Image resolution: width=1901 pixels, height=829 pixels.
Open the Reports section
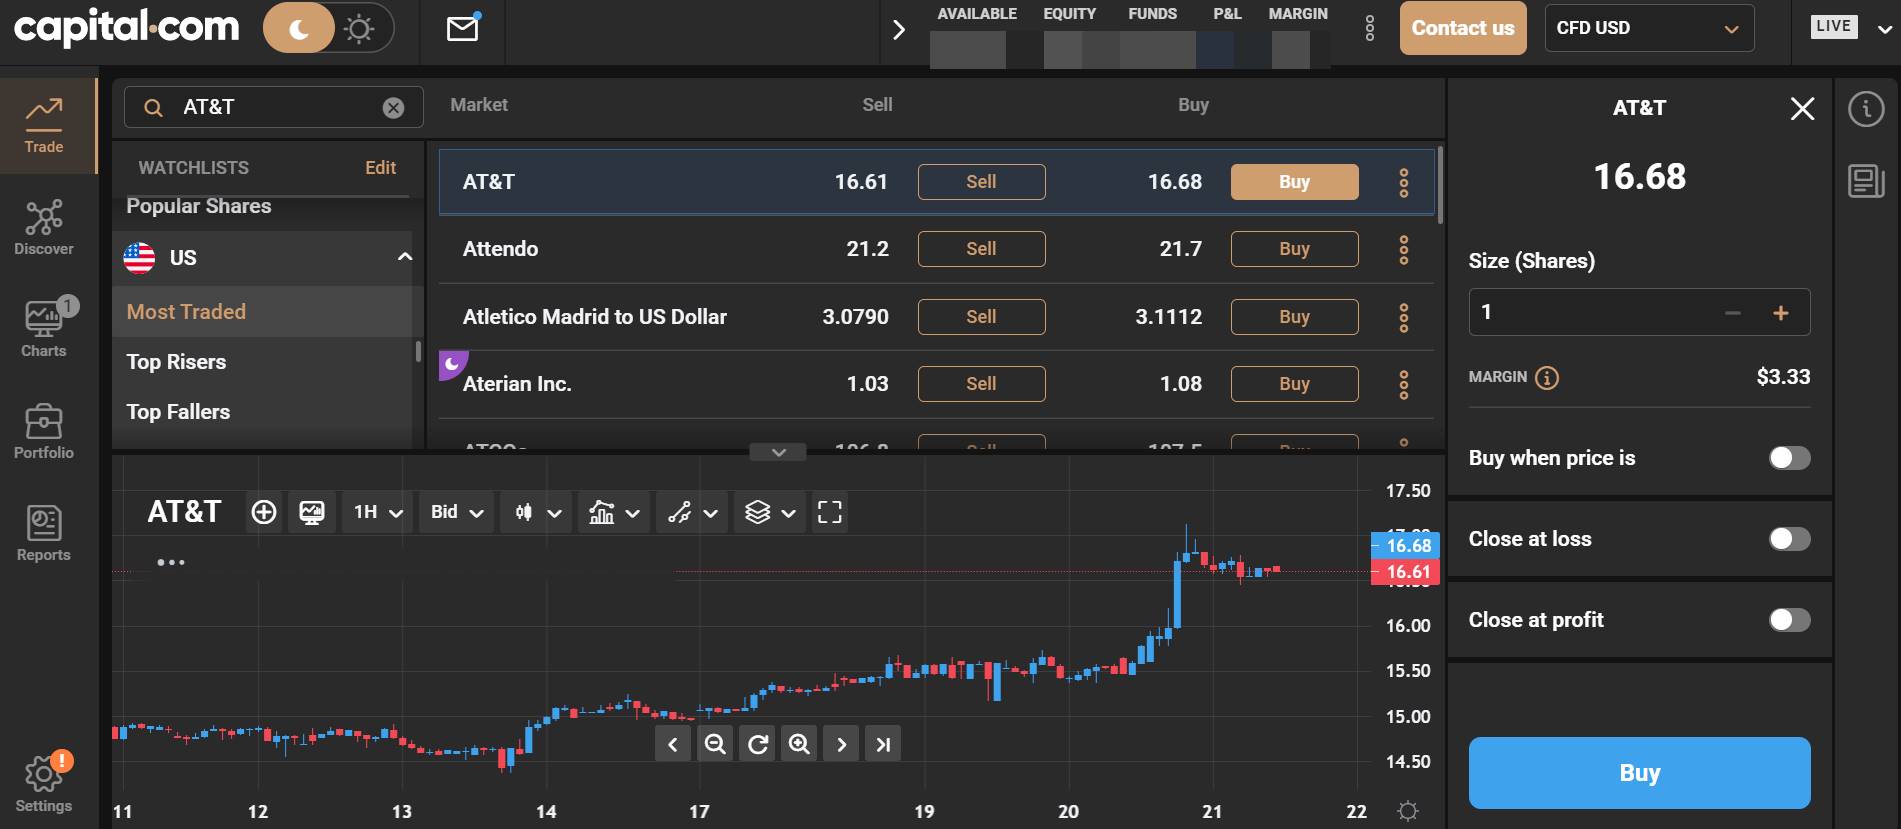44,533
